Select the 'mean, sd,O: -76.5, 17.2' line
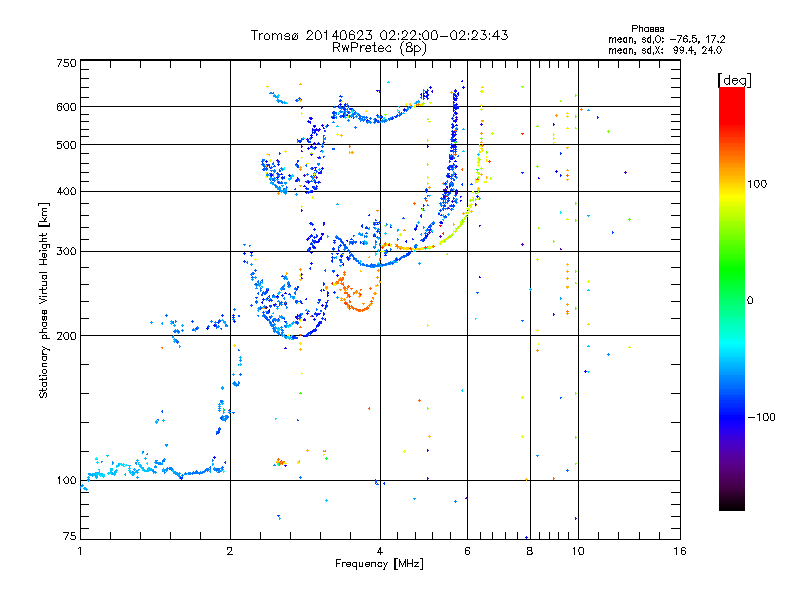 666,39
